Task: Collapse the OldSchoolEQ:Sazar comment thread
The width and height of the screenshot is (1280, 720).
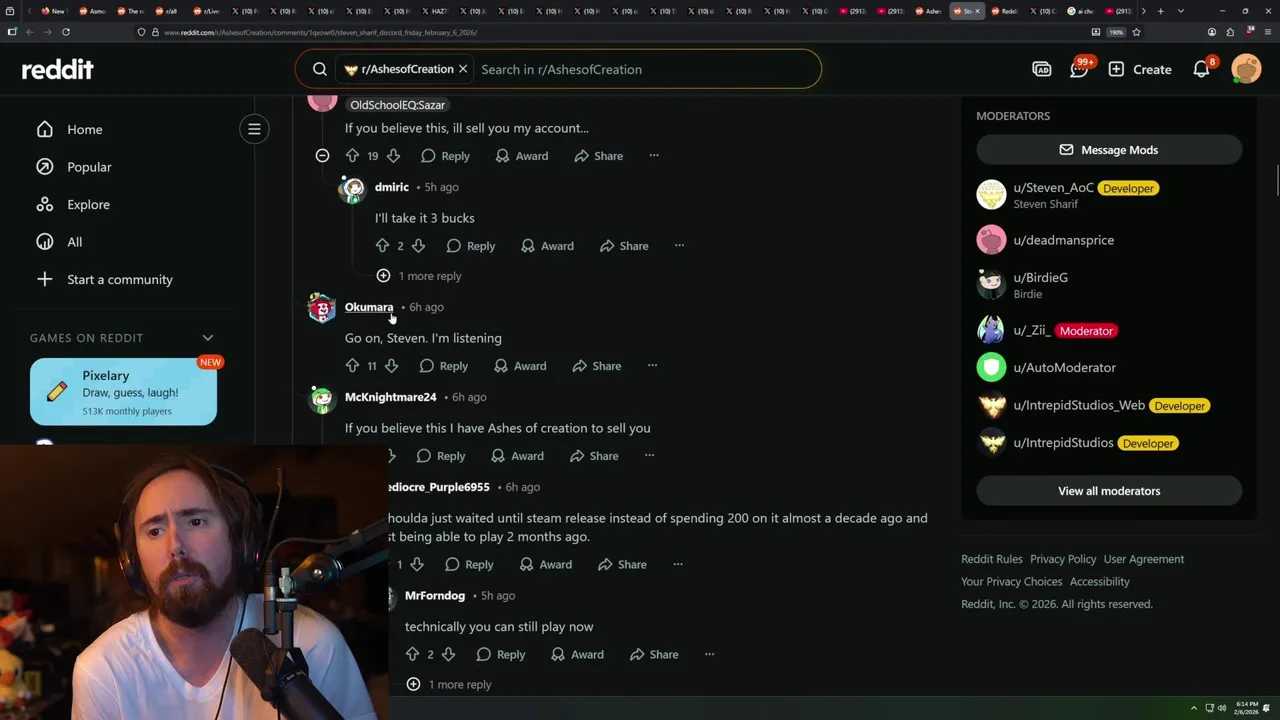Action: pos(322,156)
